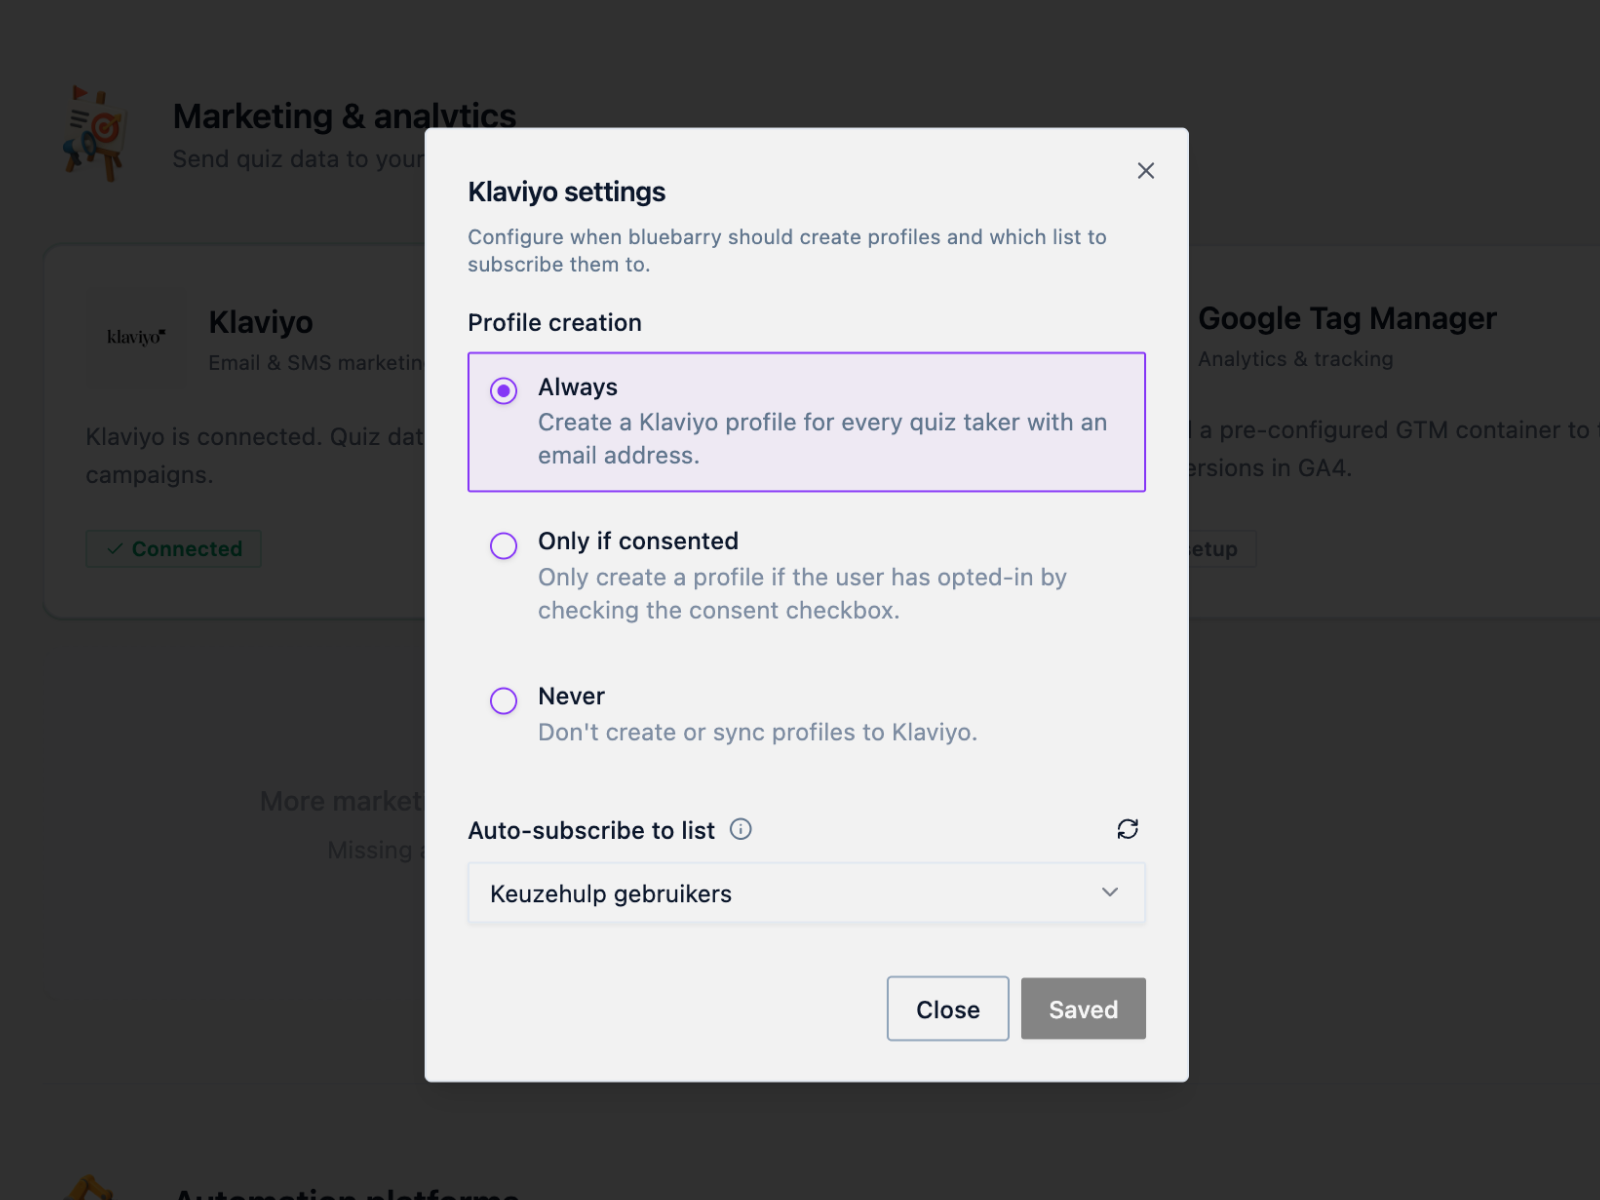Select the Never radio button
Viewport: 1600px width, 1200px height.
(504, 700)
